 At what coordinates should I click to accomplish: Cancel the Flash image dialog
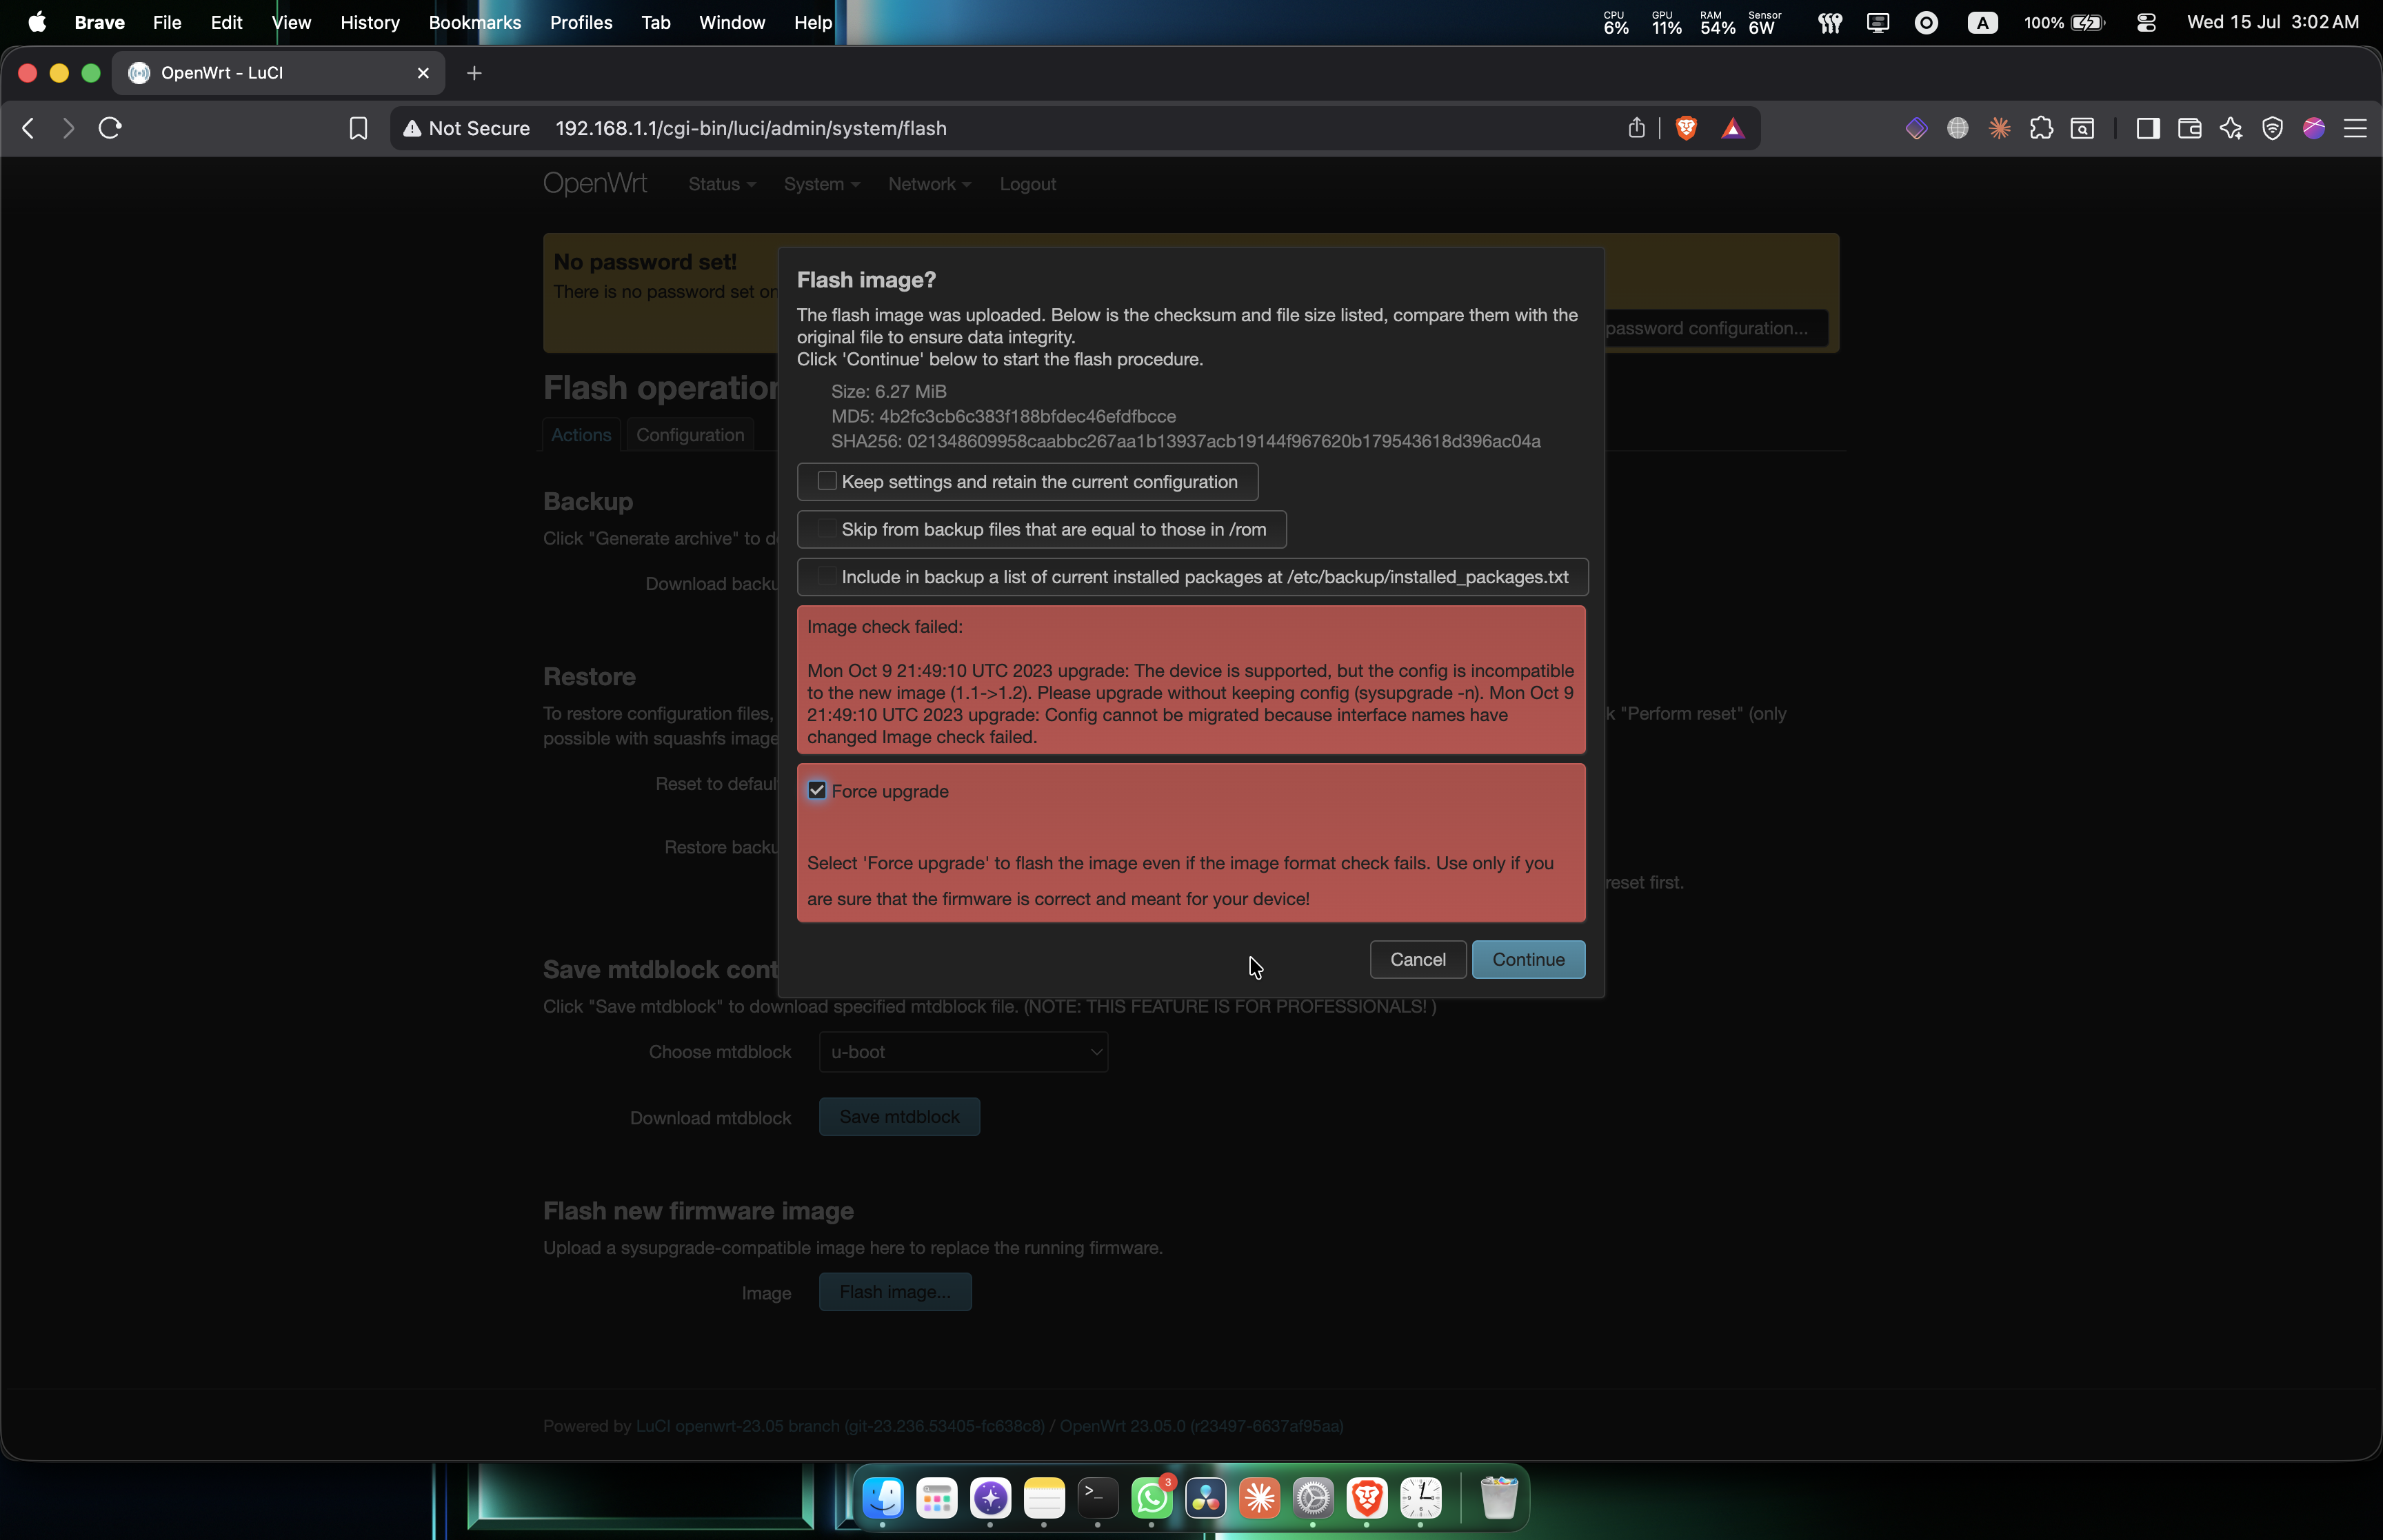point(1417,959)
